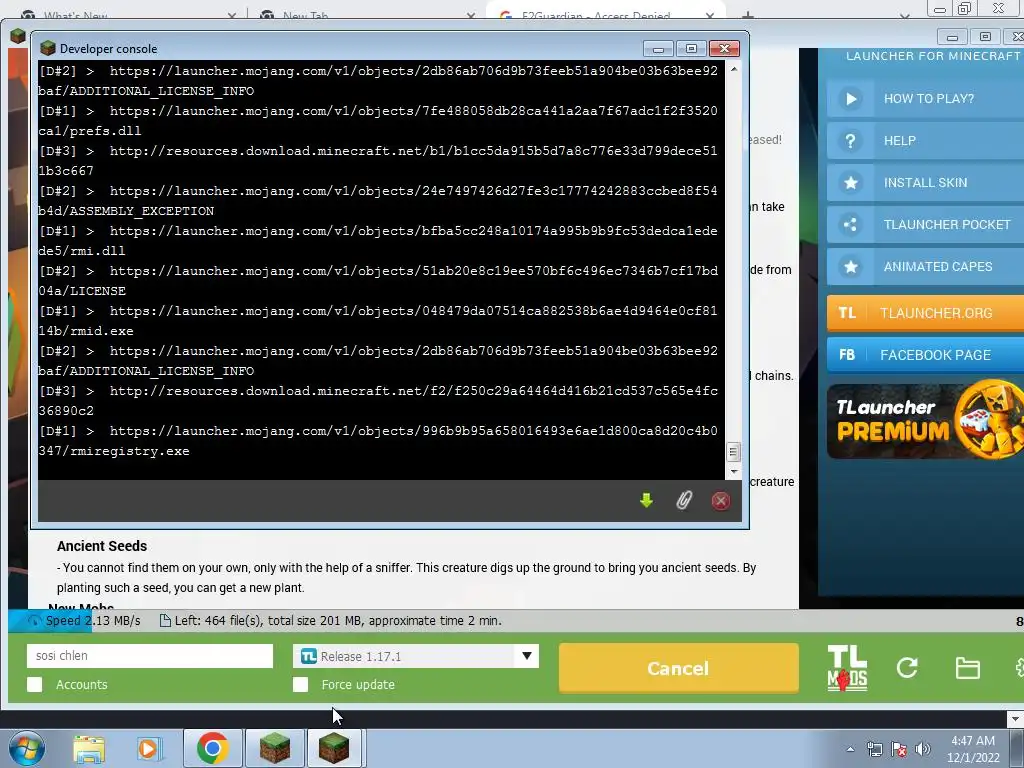This screenshot has height=768, width=1024.
Task: Click the volume speaker tray icon
Action: click(922, 749)
